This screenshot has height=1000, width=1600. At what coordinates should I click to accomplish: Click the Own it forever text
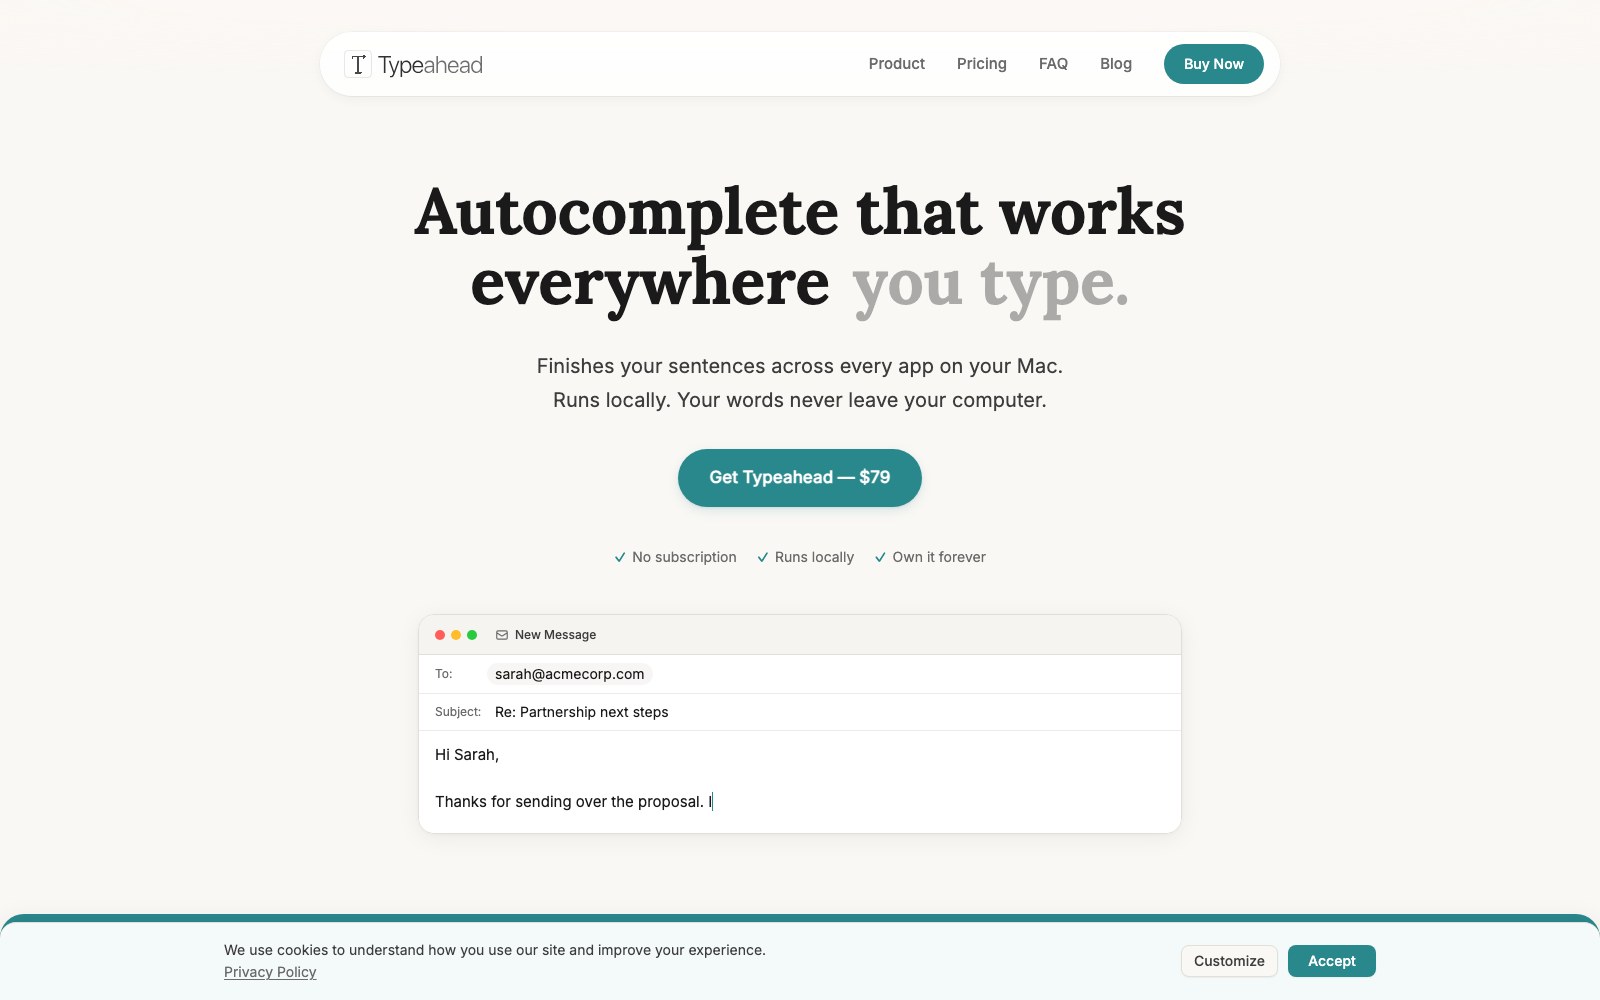pos(939,557)
